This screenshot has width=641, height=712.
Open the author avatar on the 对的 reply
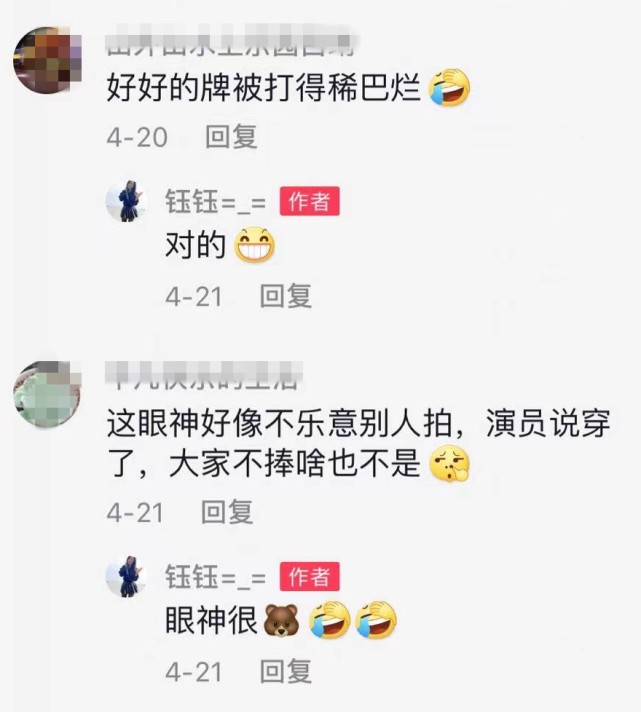click(x=126, y=201)
